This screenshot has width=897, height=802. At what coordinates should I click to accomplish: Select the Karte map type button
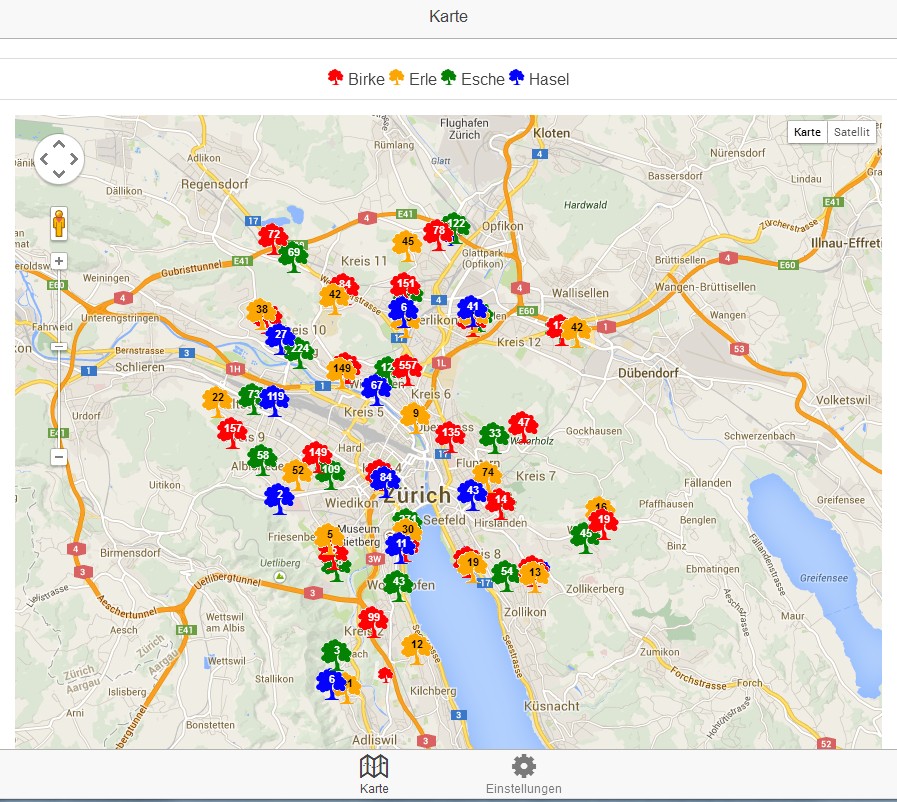tap(807, 132)
